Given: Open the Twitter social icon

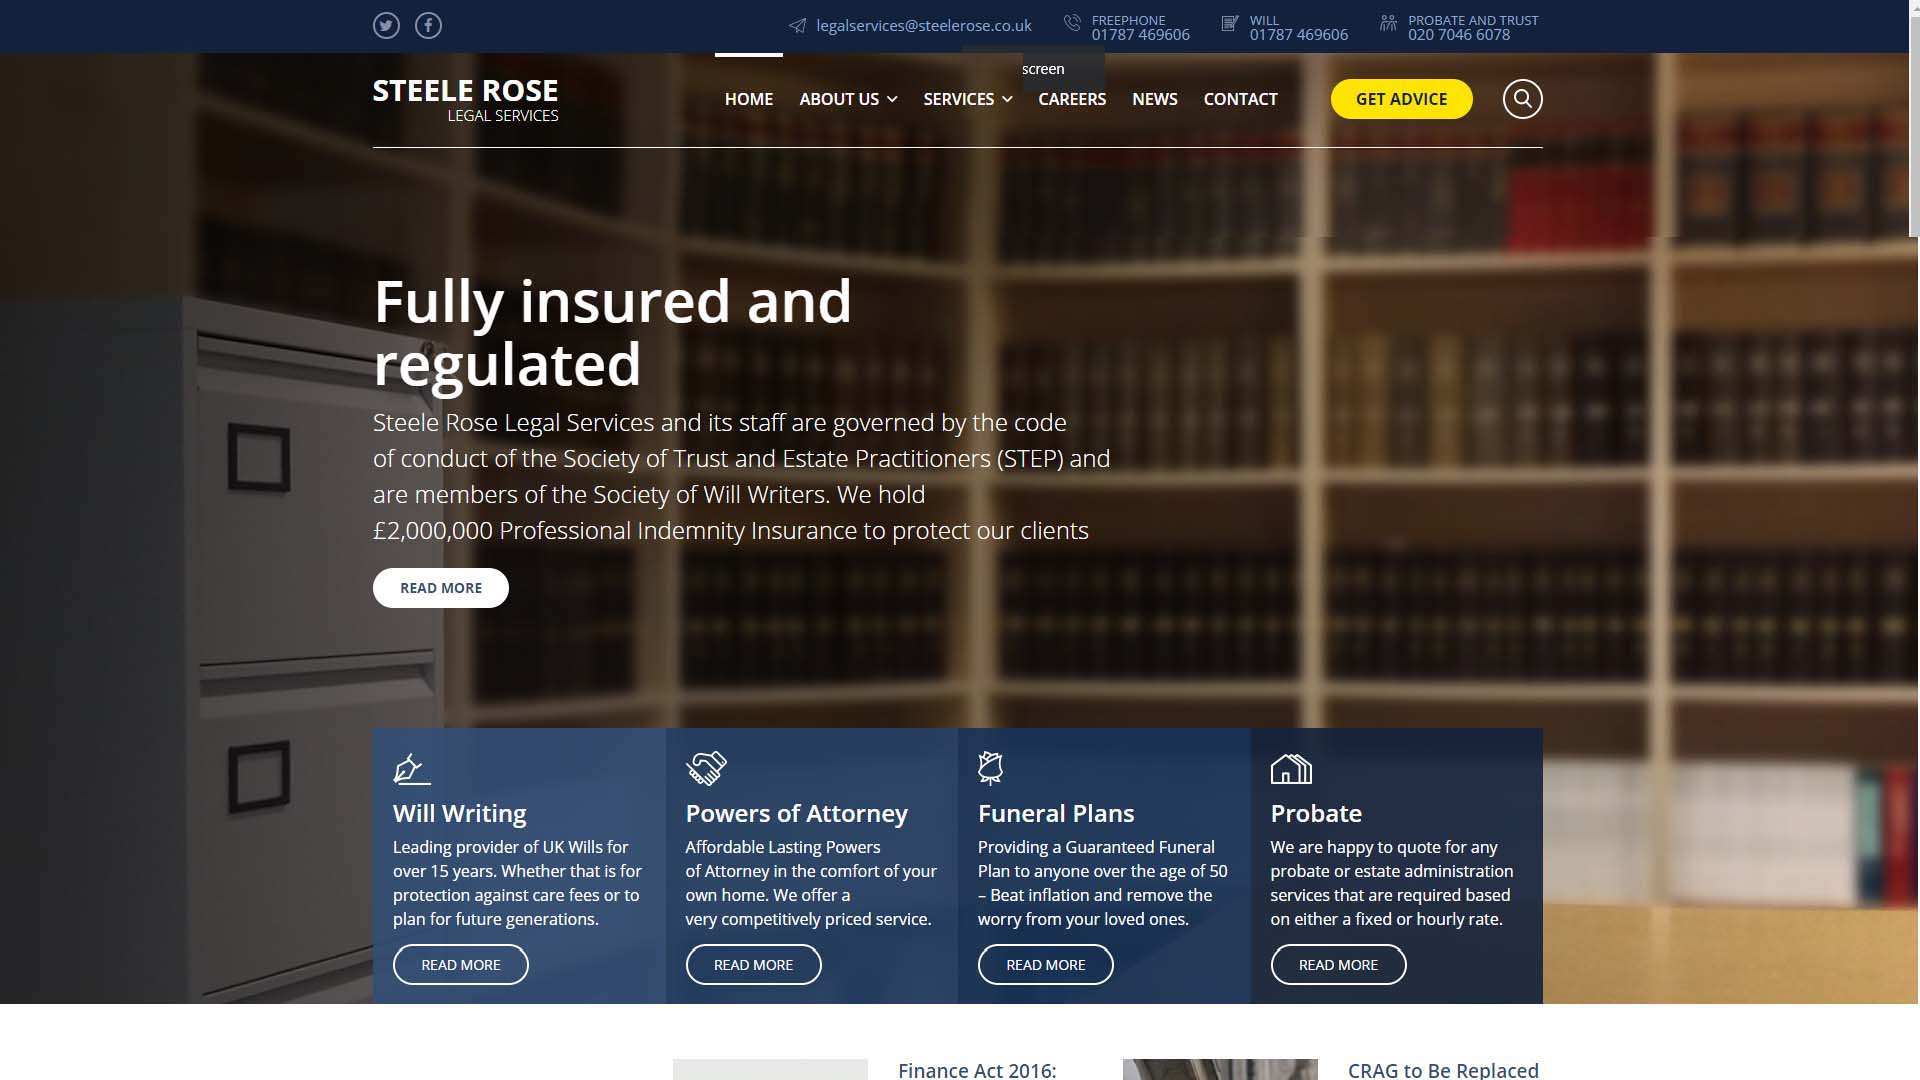Looking at the screenshot, I should tap(386, 26).
